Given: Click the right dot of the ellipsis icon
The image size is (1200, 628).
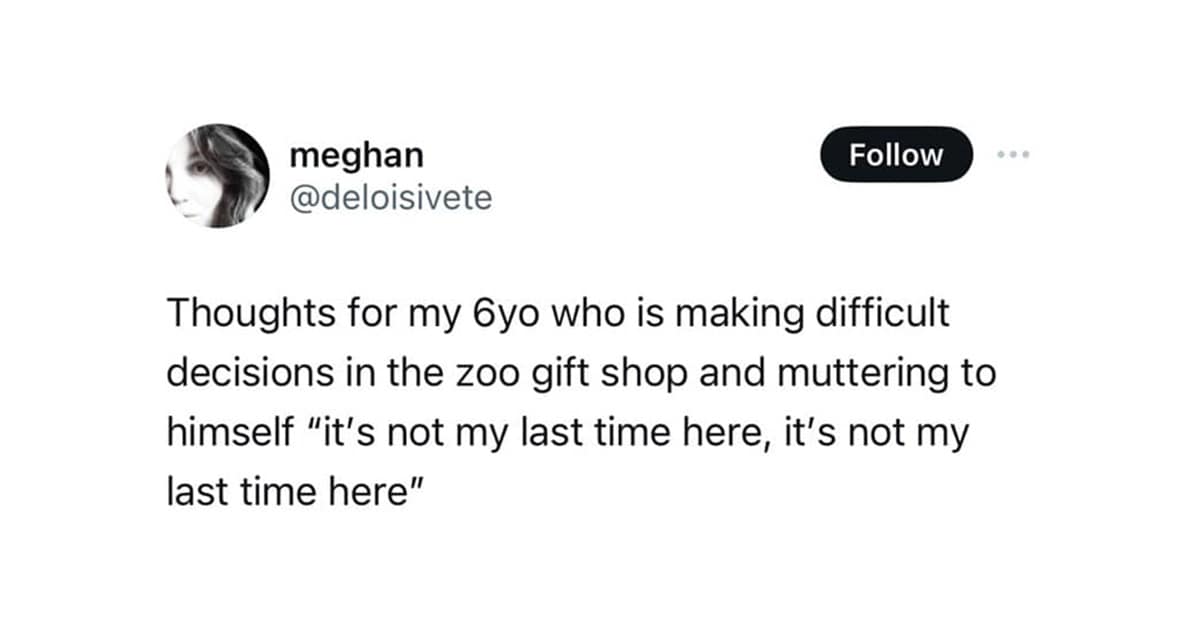Looking at the screenshot, I should (x=1024, y=155).
